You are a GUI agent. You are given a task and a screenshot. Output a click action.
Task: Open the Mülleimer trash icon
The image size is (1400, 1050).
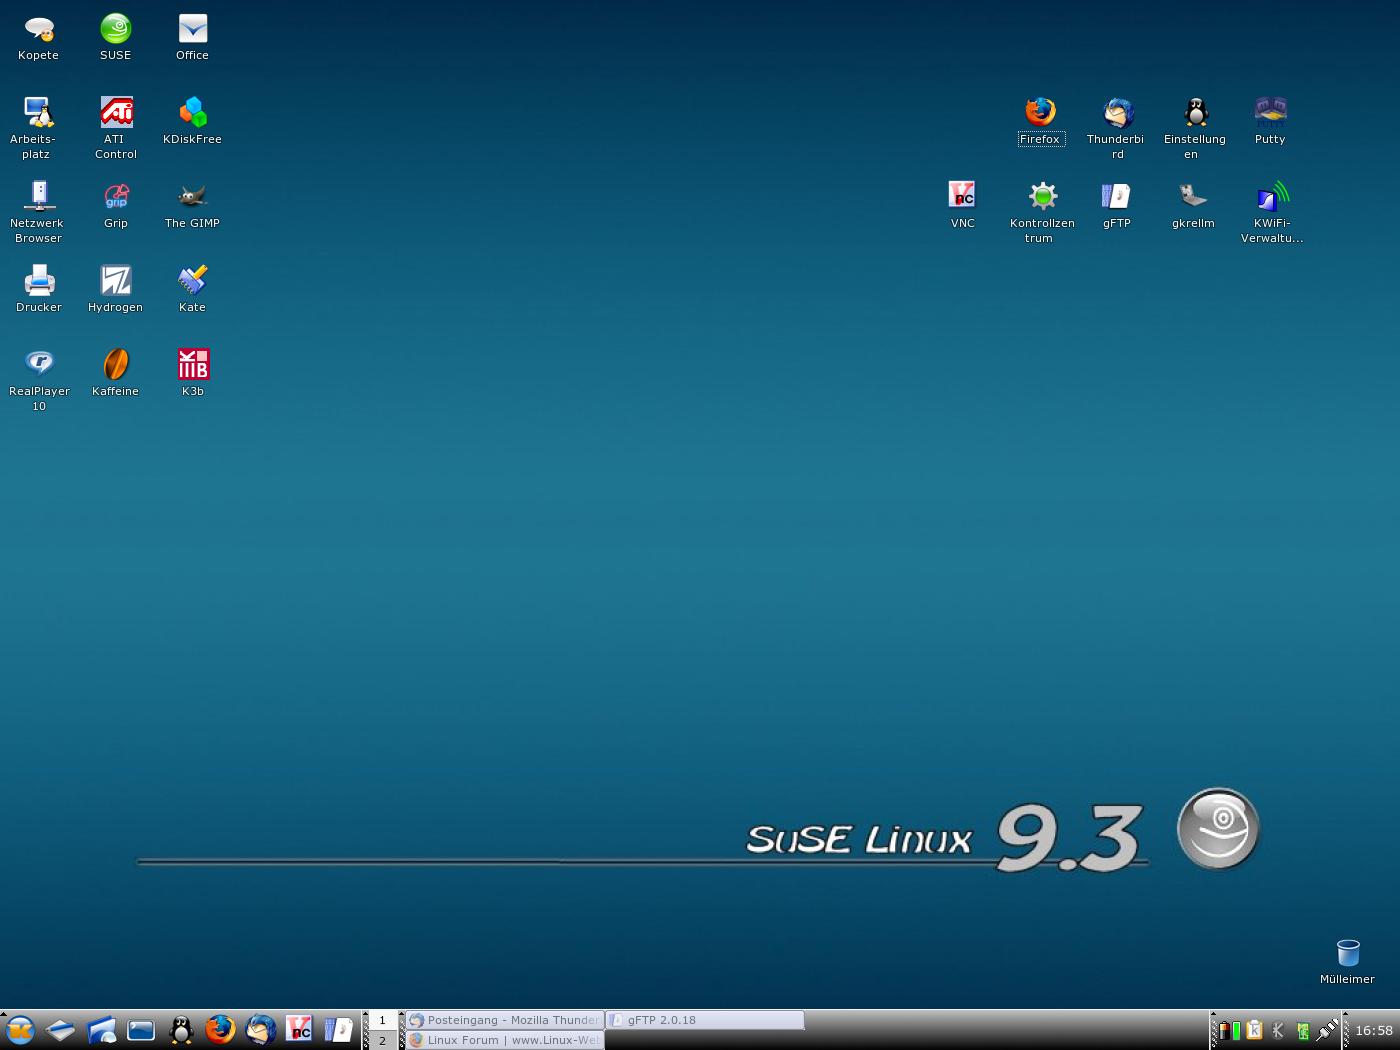tap(1347, 962)
